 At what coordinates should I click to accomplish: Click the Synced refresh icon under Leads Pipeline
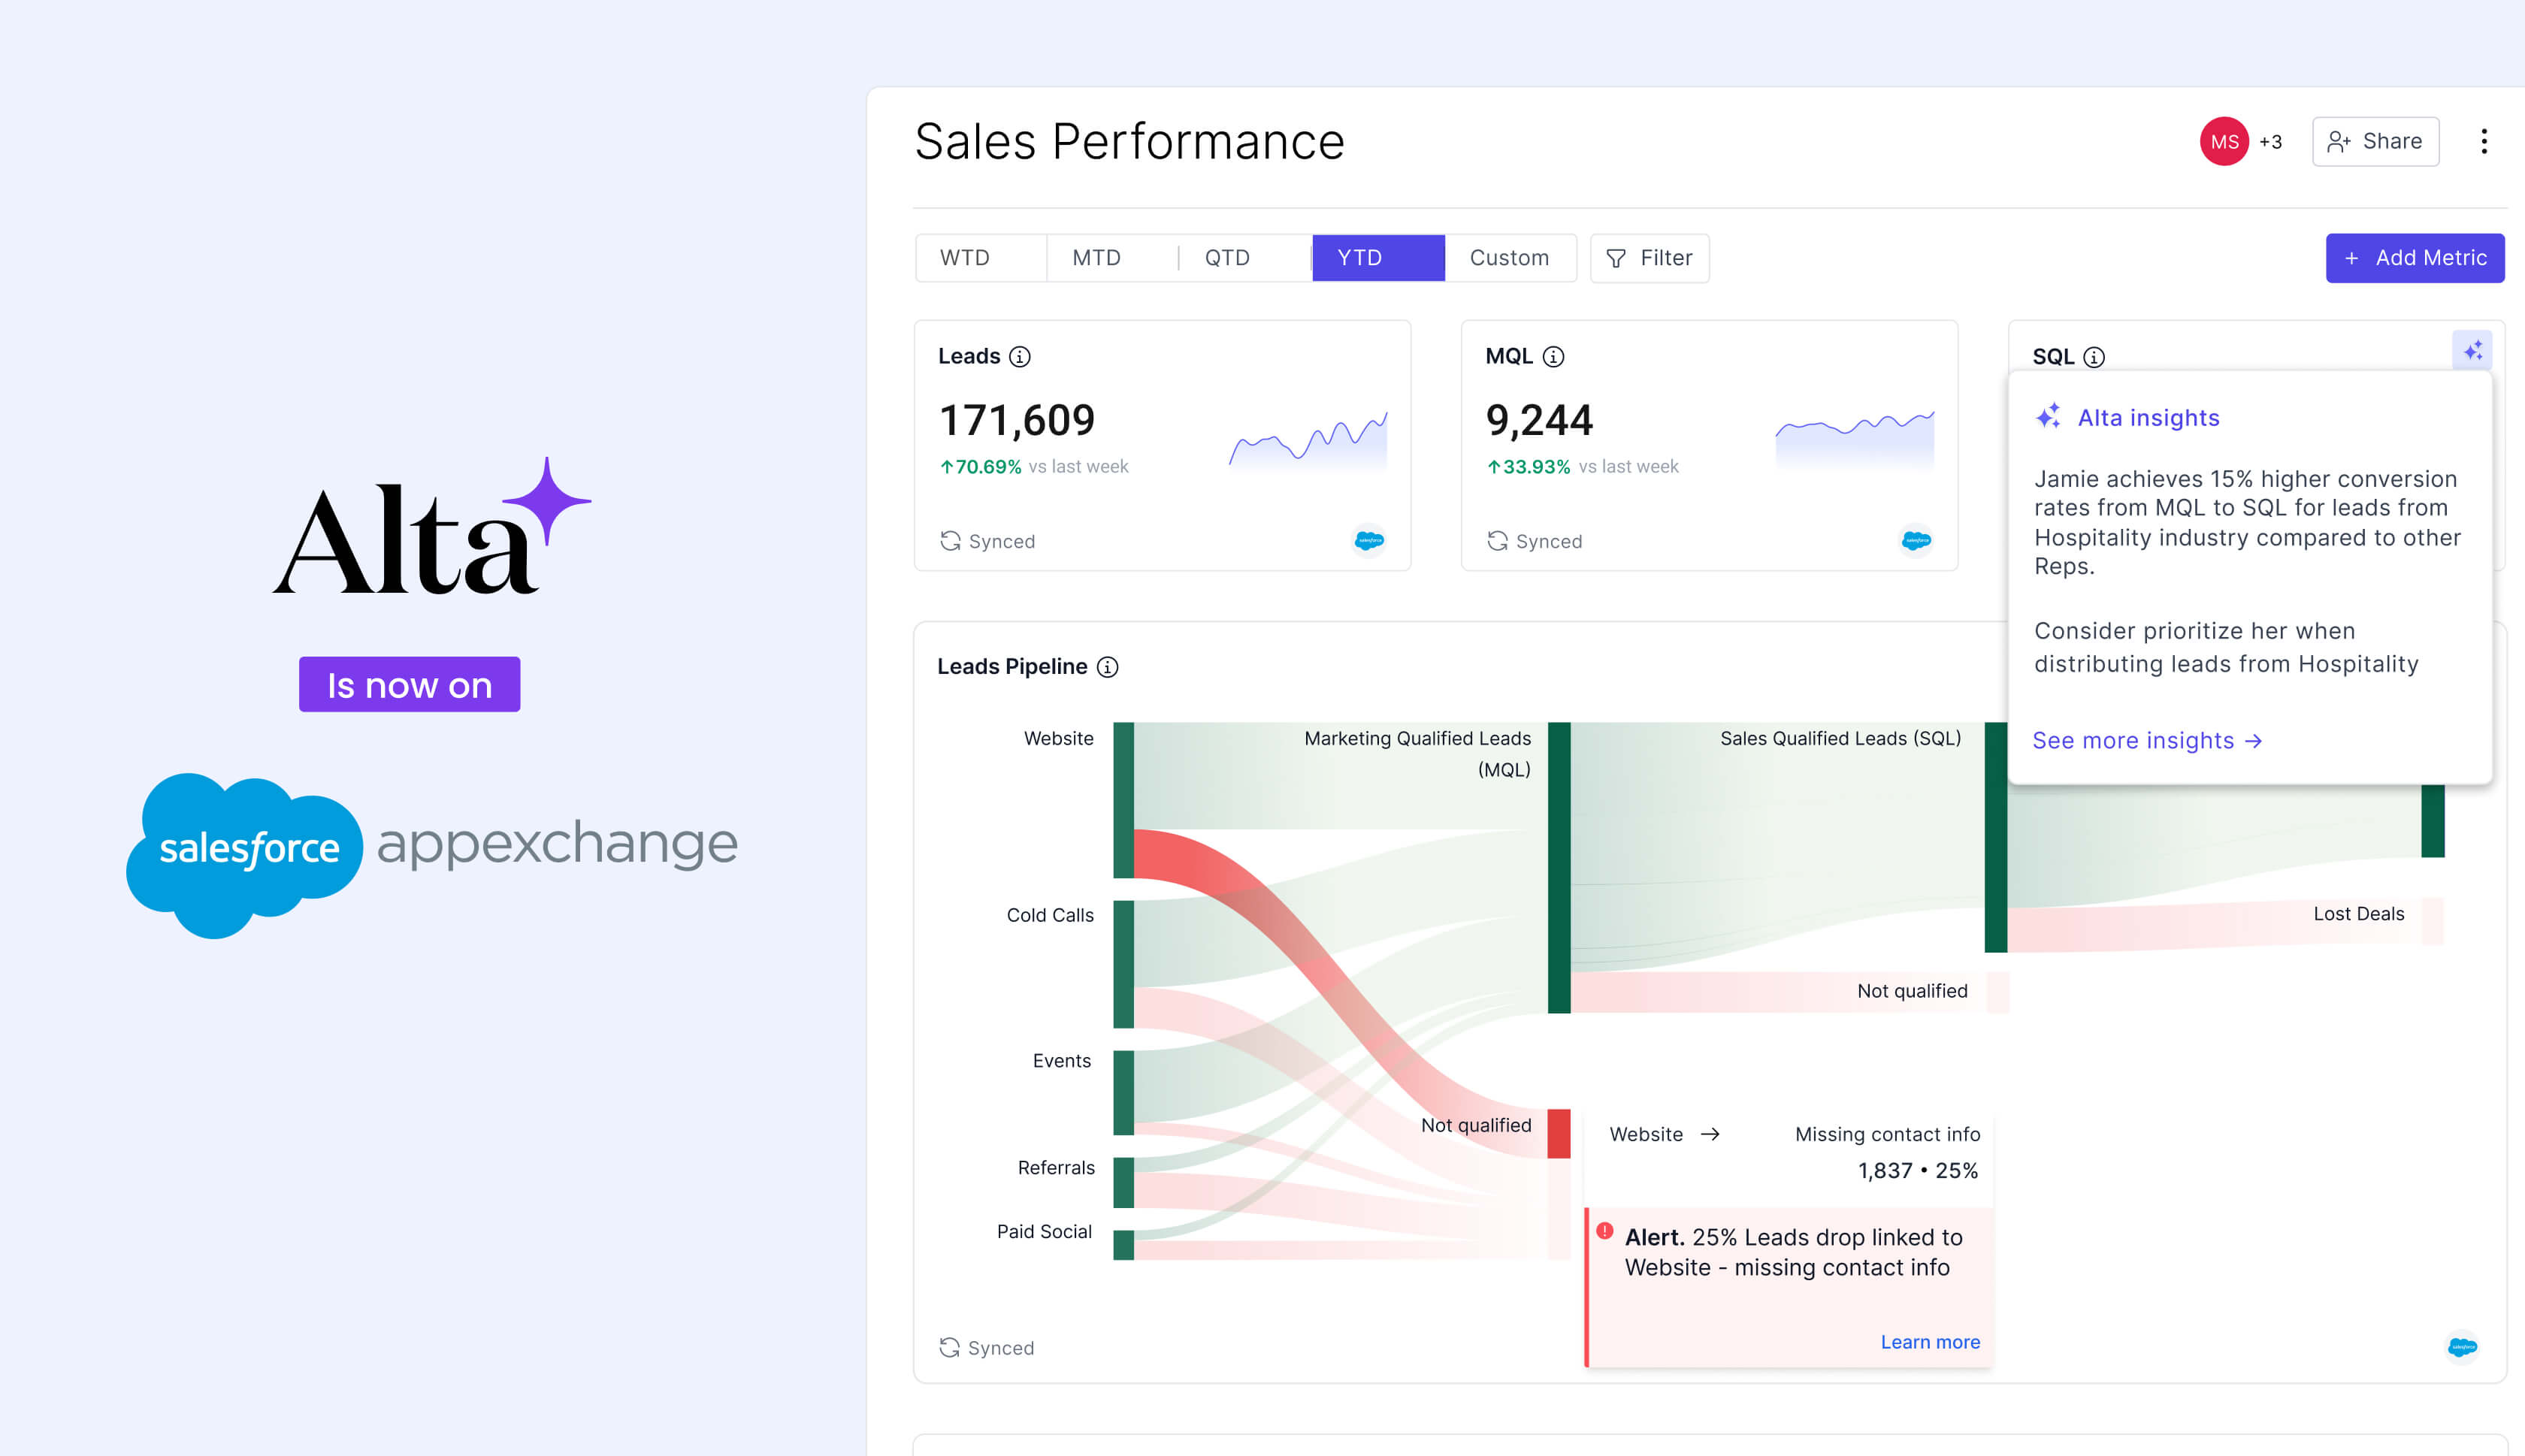(x=950, y=1347)
